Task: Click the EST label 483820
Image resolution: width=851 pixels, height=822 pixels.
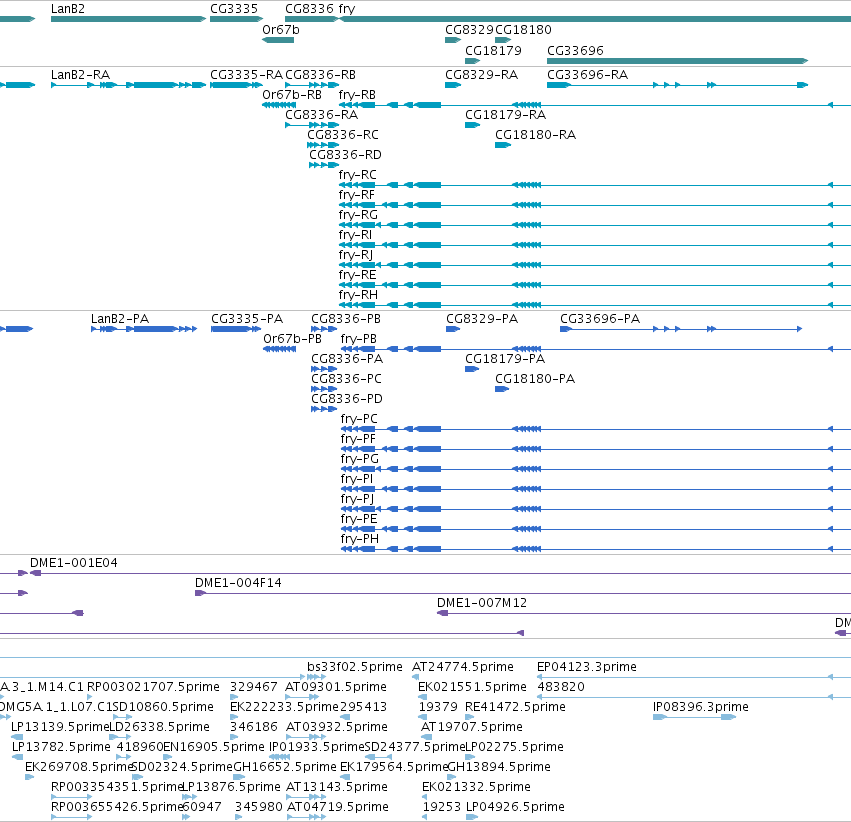Action: [x=561, y=687]
